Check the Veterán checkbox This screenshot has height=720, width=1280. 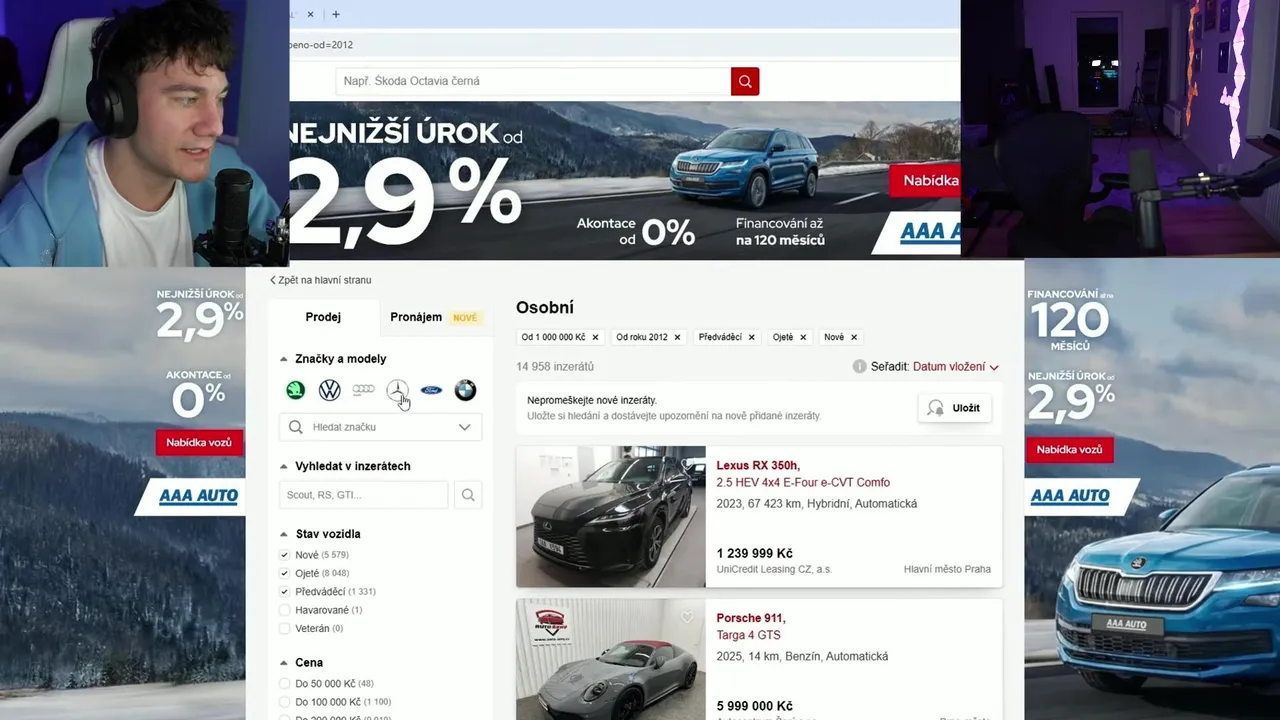(x=284, y=629)
